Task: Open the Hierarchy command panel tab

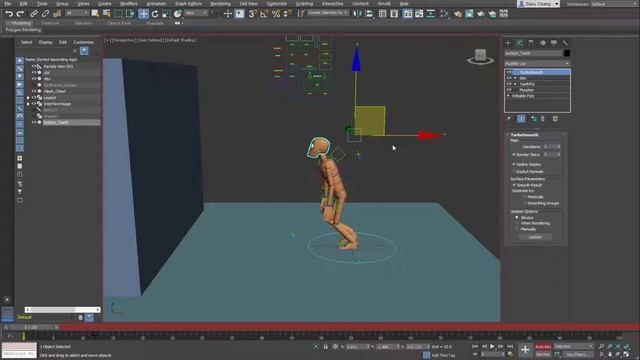Action: pyautogui.click(x=531, y=43)
